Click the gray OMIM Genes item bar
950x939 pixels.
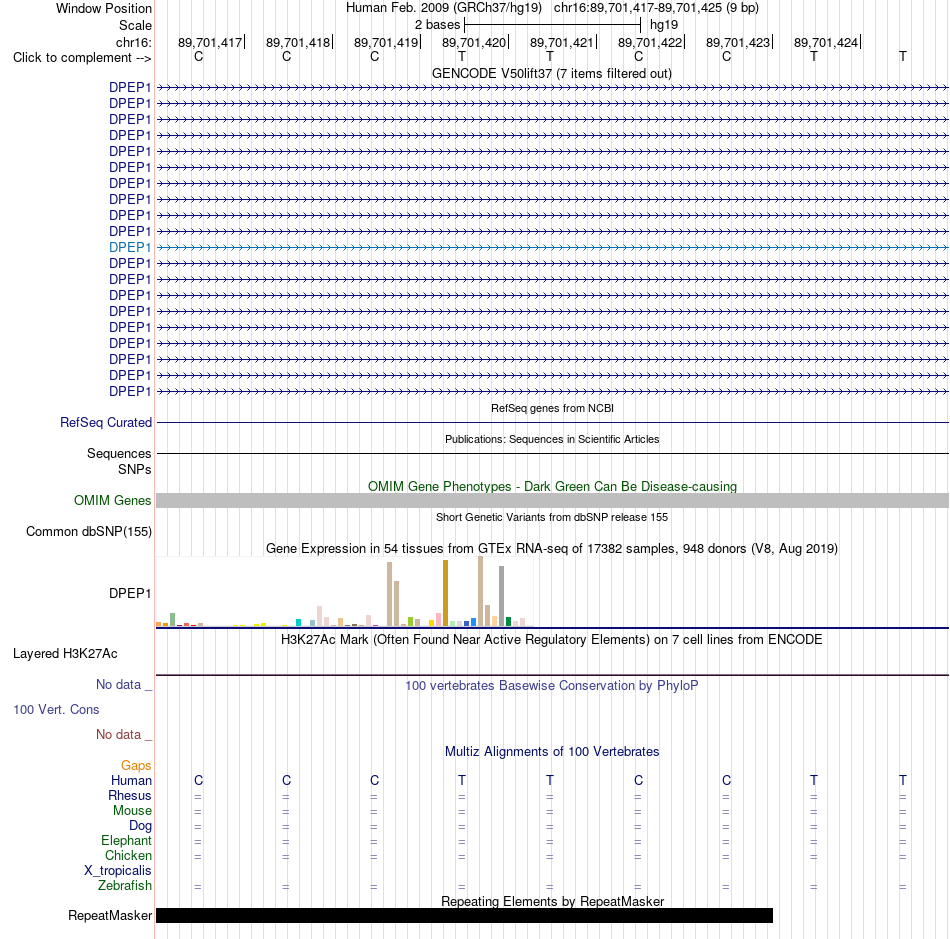click(552, 500)
